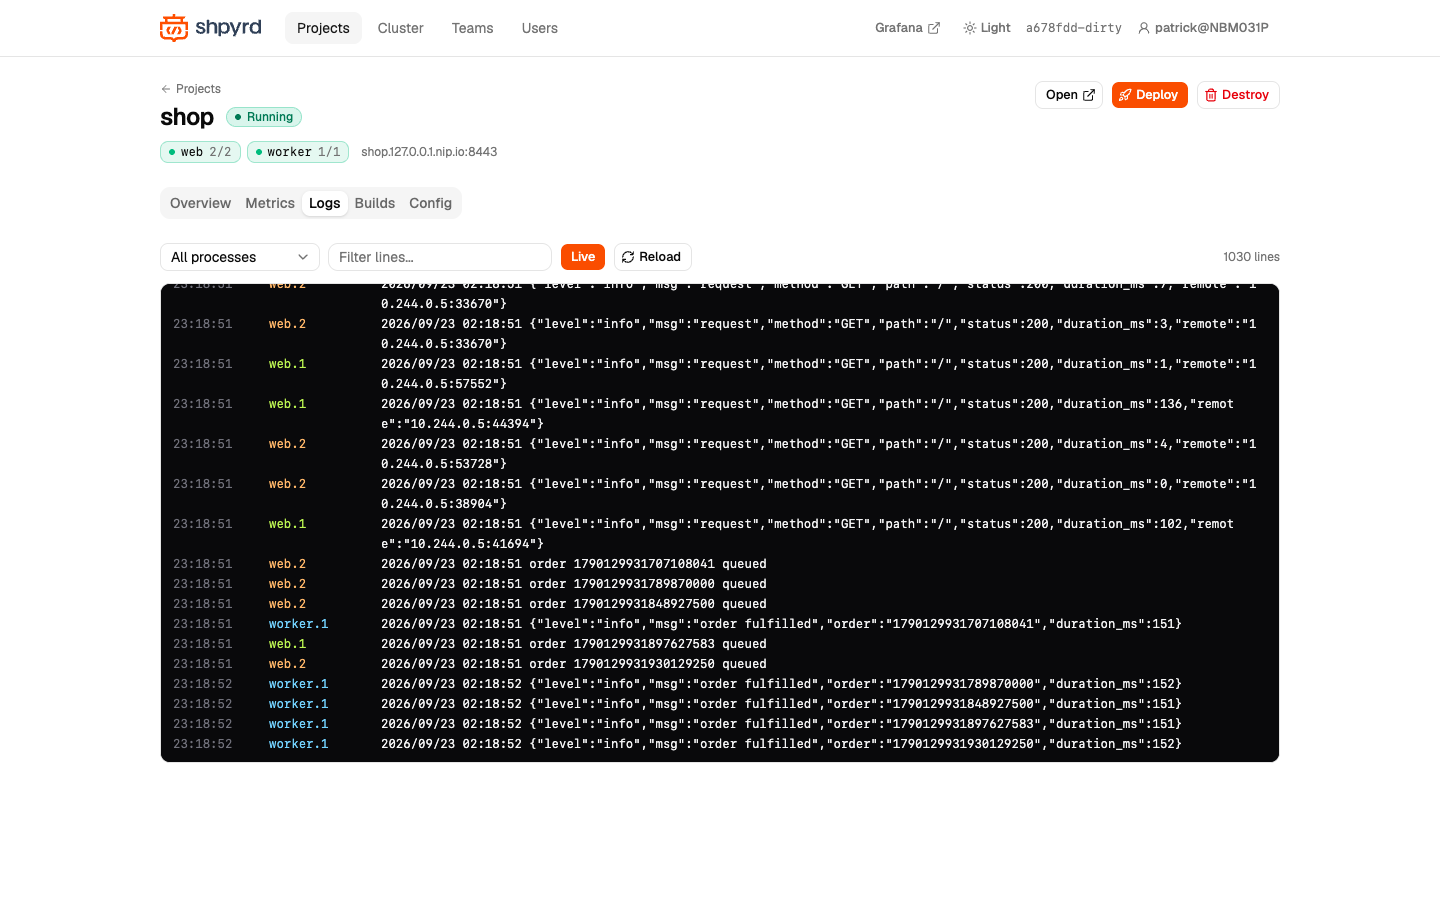Viewport: 1440px width, 900px height.
Task: Open the Grafana external link
Action: (907, 28)
